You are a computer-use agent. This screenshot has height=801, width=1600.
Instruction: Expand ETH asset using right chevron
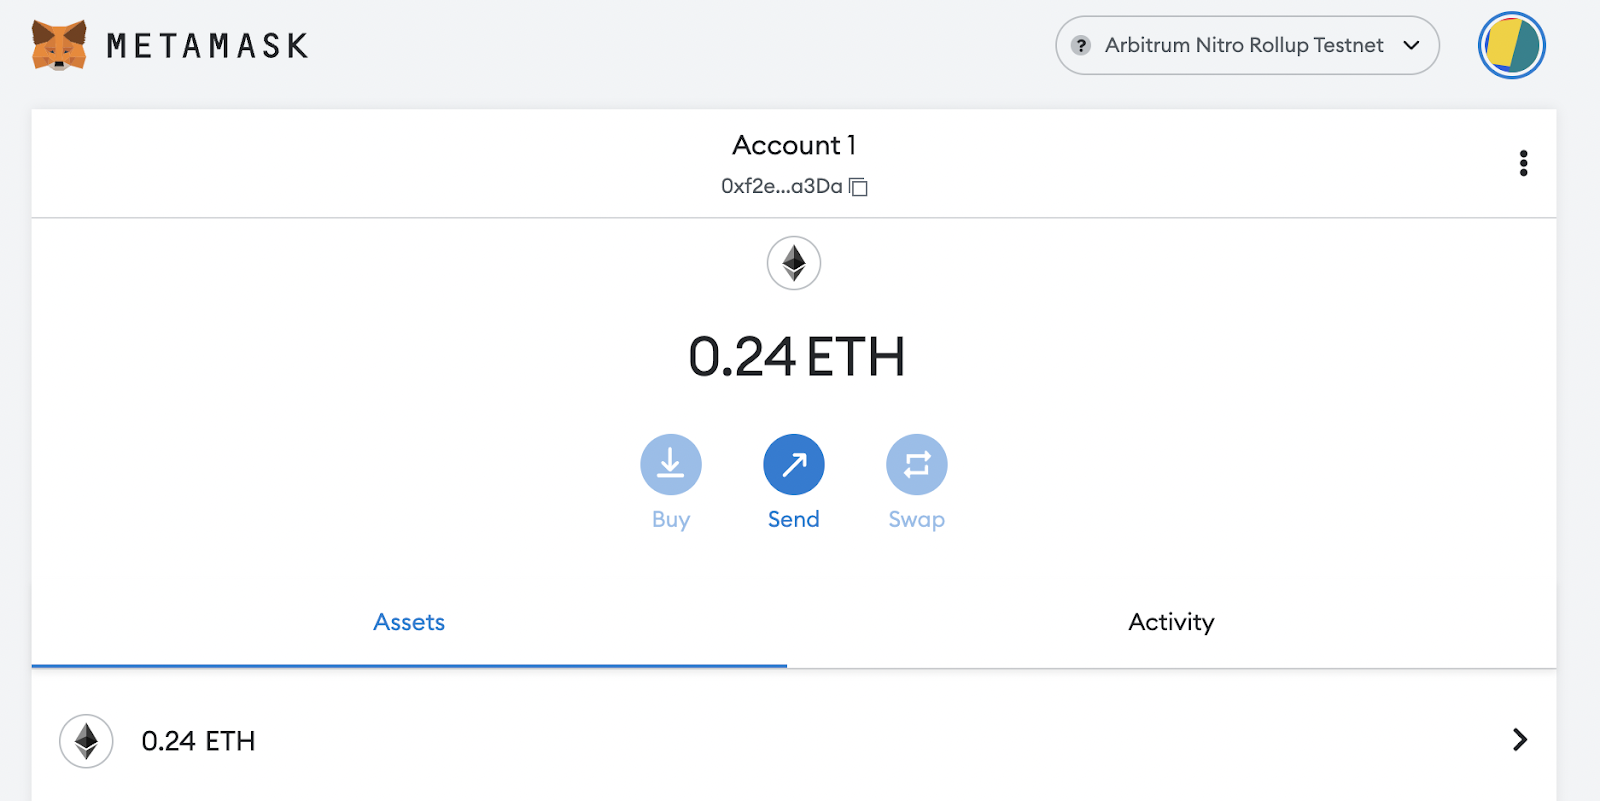(1519, 740)
